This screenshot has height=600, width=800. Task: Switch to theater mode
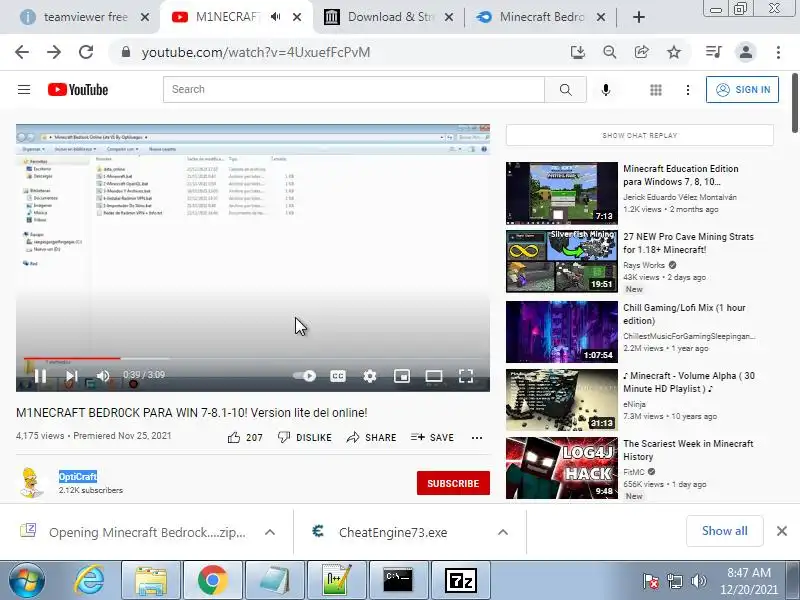434,377
